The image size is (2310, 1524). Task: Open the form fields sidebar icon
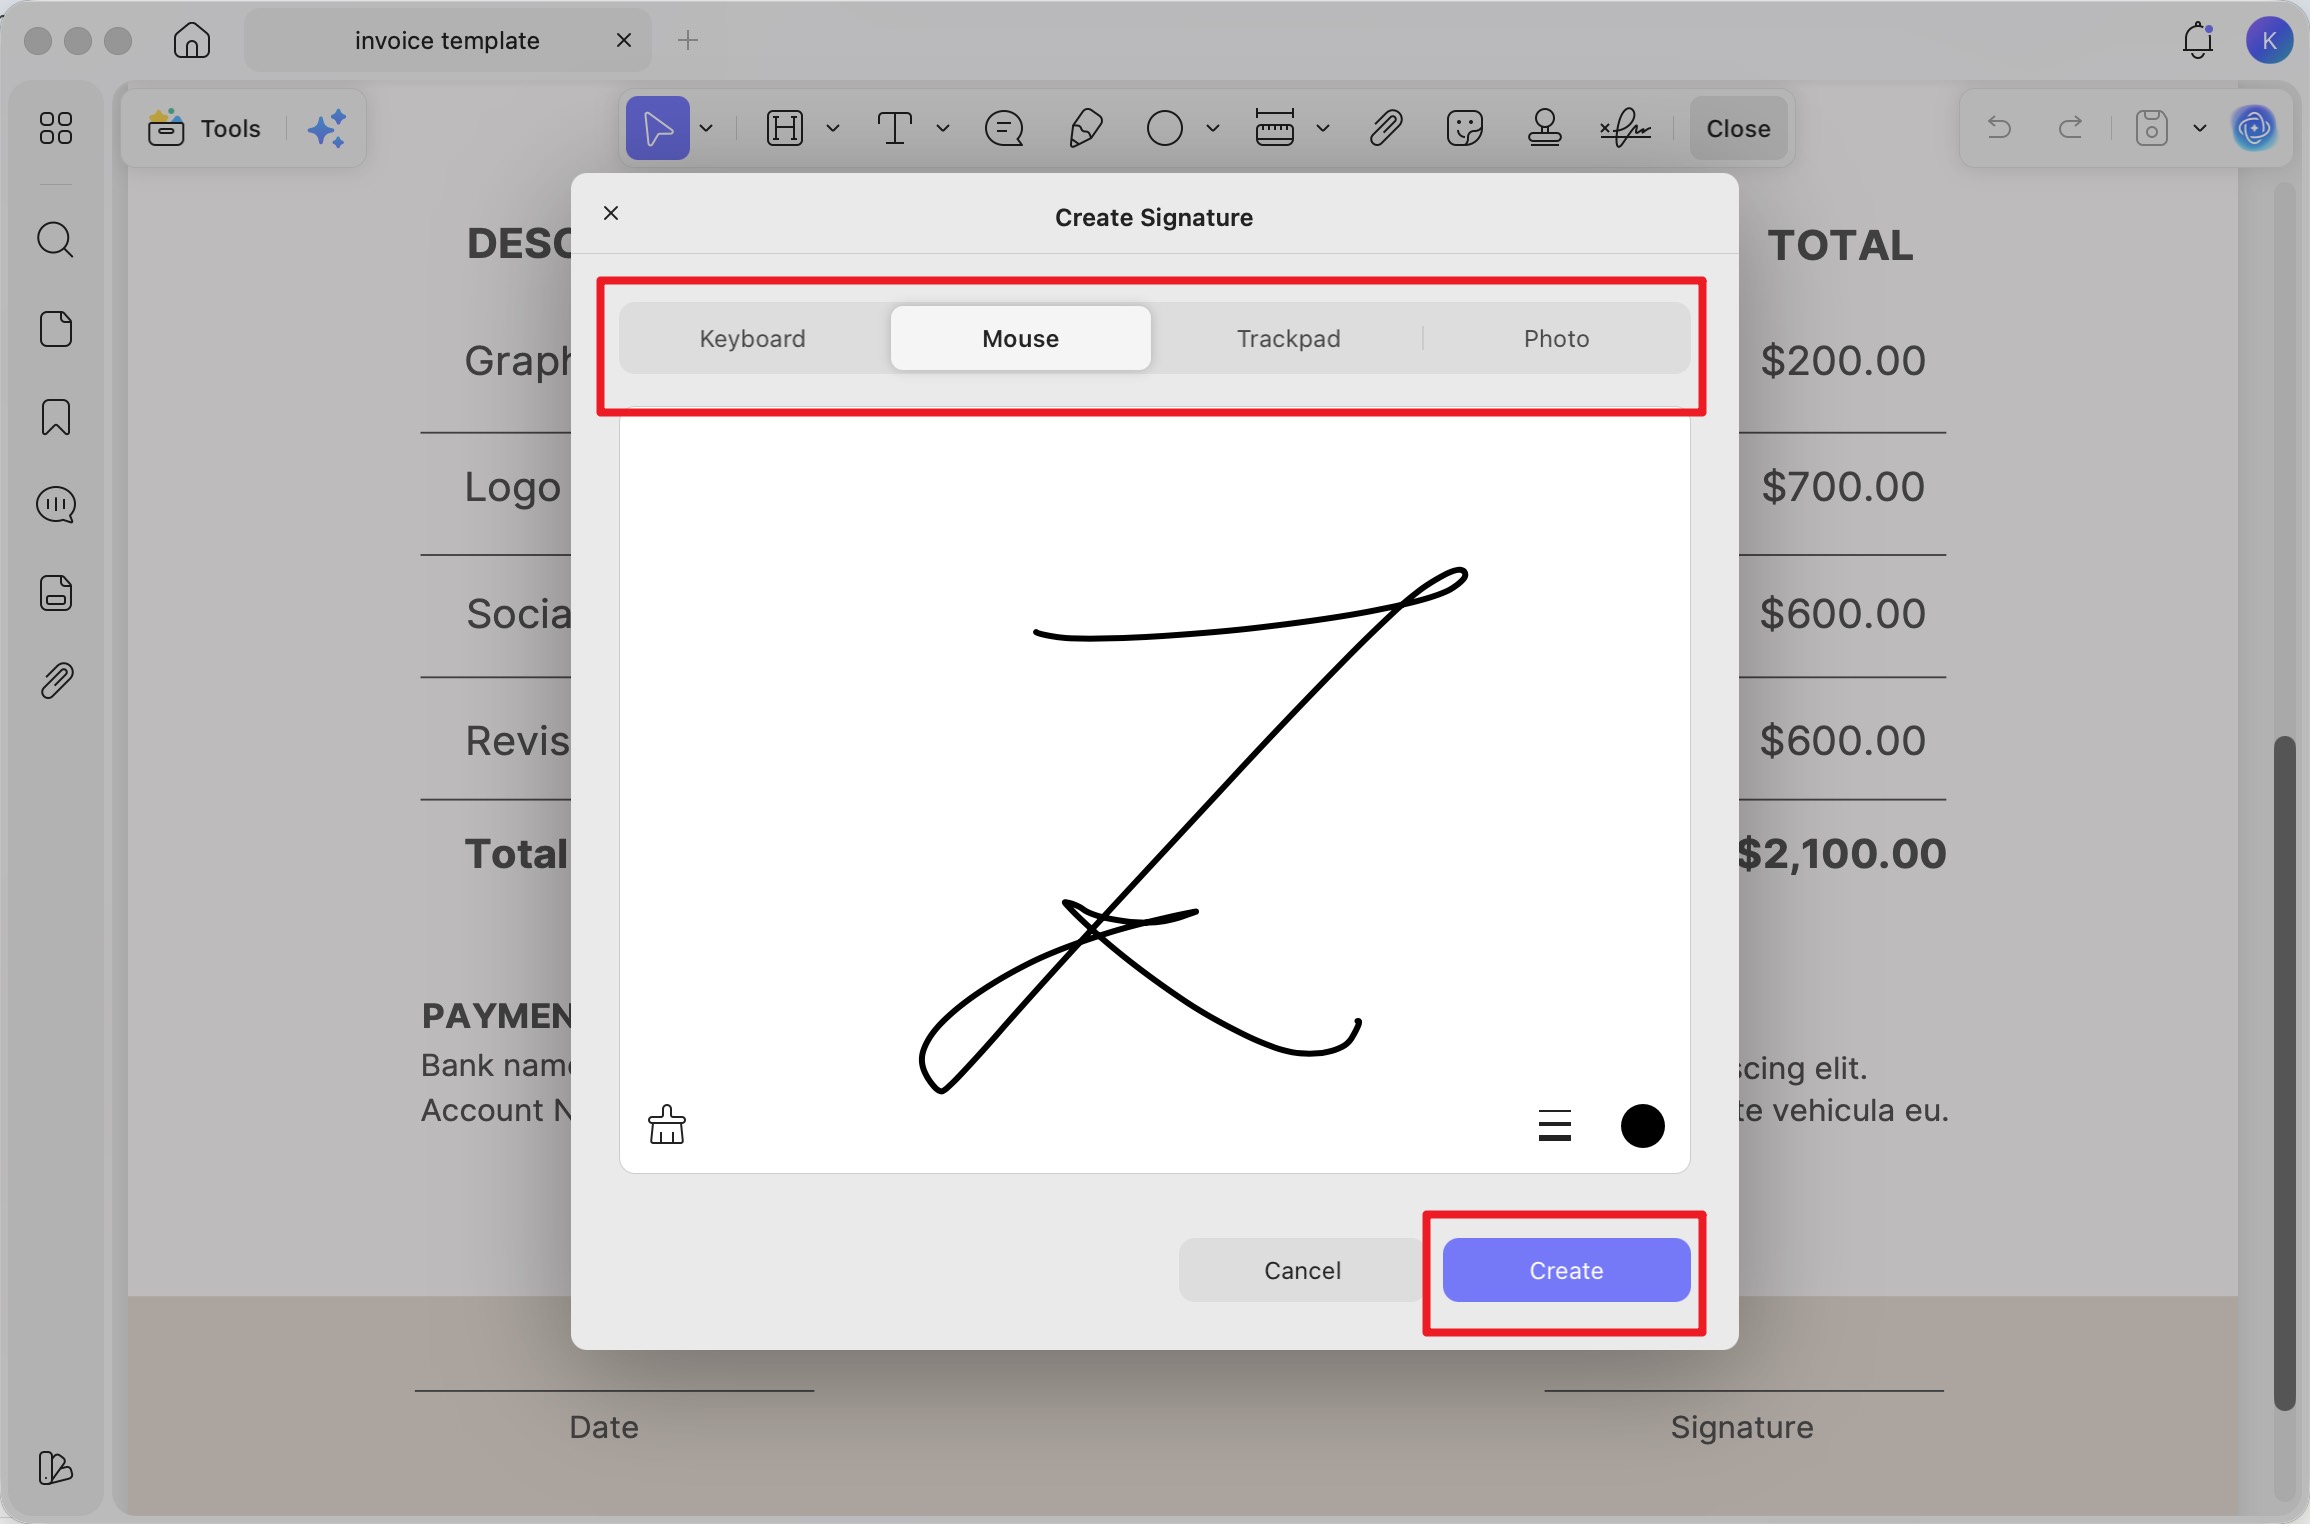56,593
